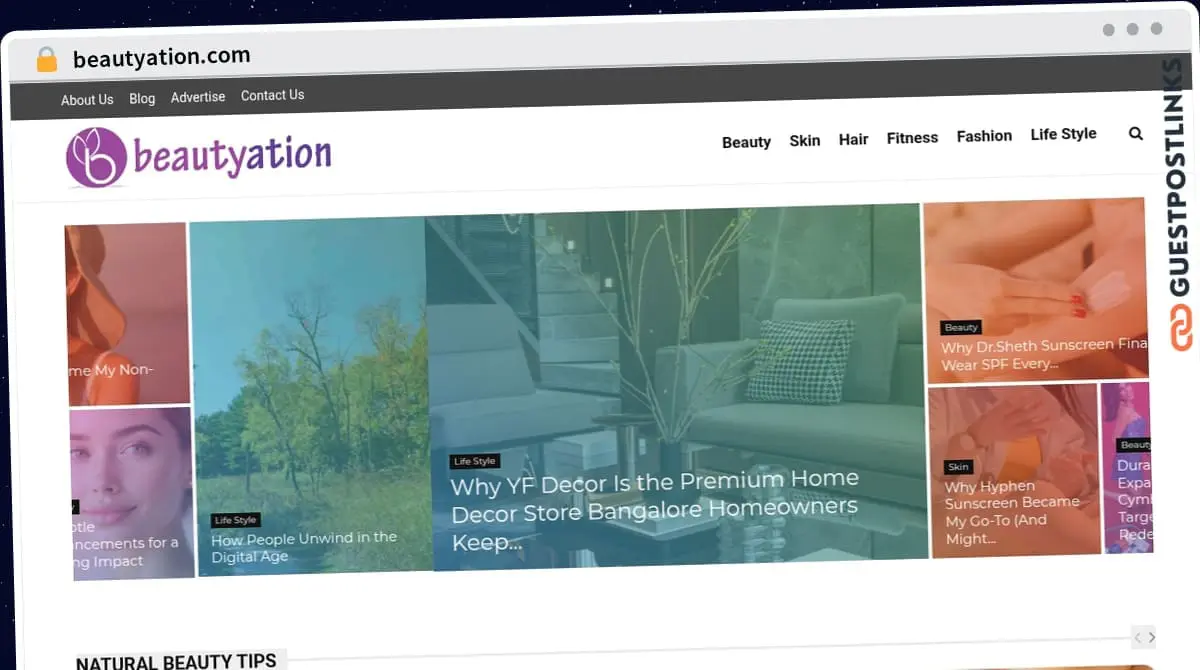Open the Beauty navigation category
1200x670 pixels.
pyautogui.click(x=746, y=141)
